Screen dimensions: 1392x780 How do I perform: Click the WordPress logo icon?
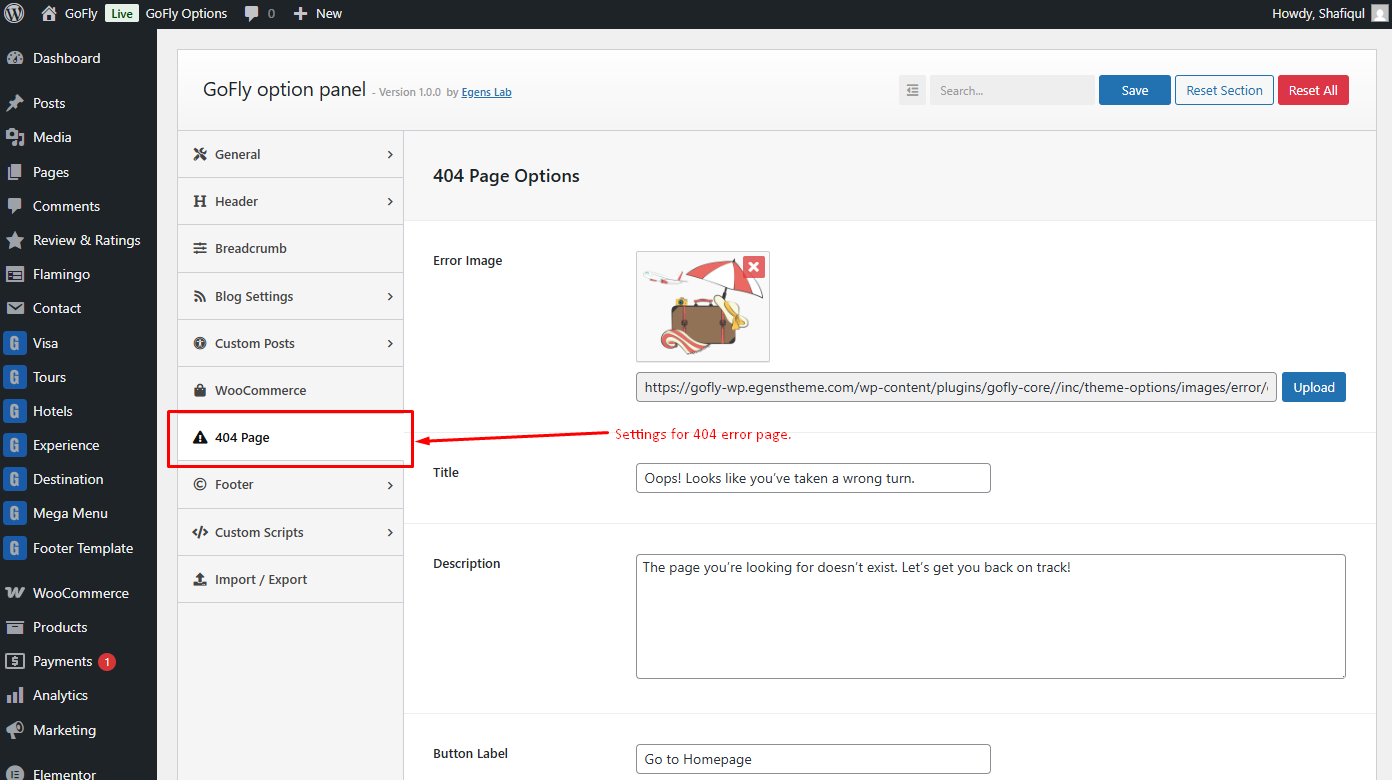tap(15, 14)
